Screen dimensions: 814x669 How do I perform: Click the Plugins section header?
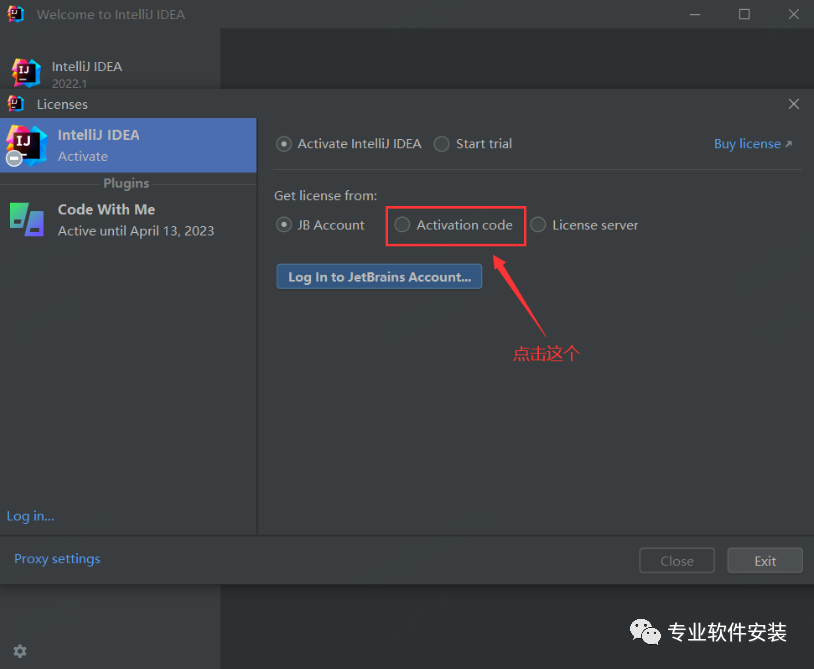(x=126, y=183)
